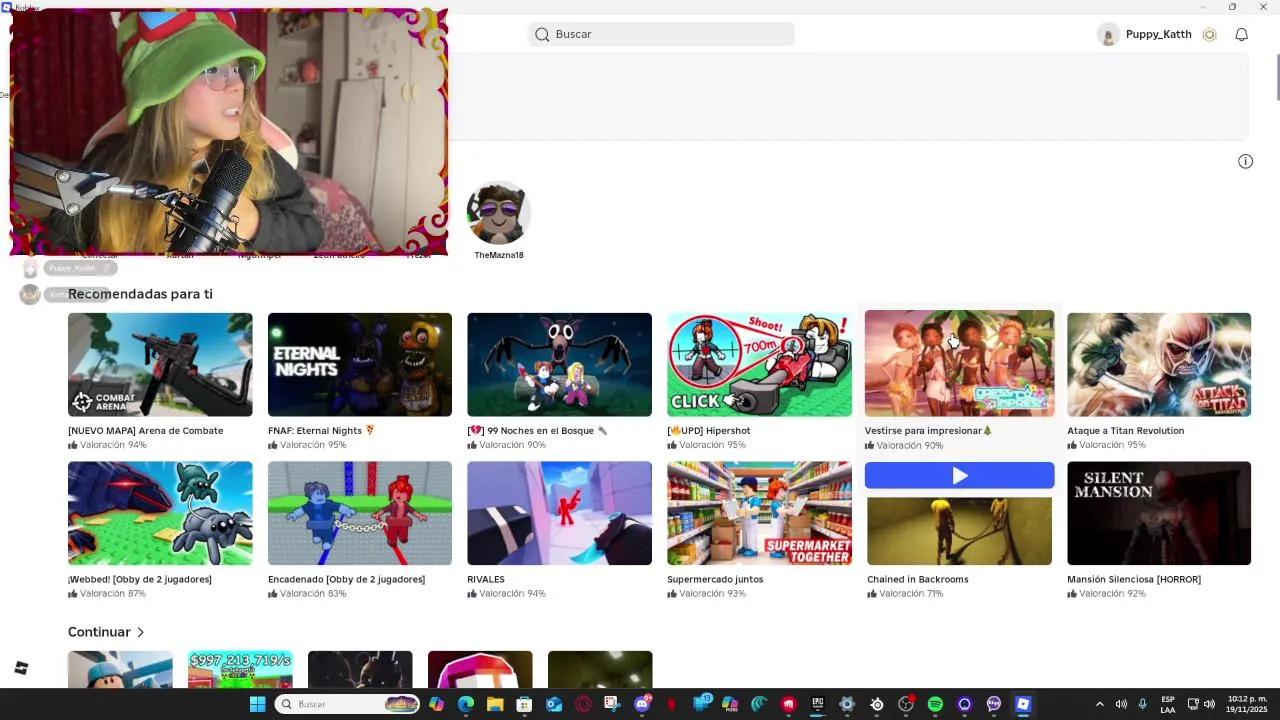1280x720 pixels.
Task: Open Opera GX browser from taskbar
Action: pyautogui.click(x=583, y=704)
